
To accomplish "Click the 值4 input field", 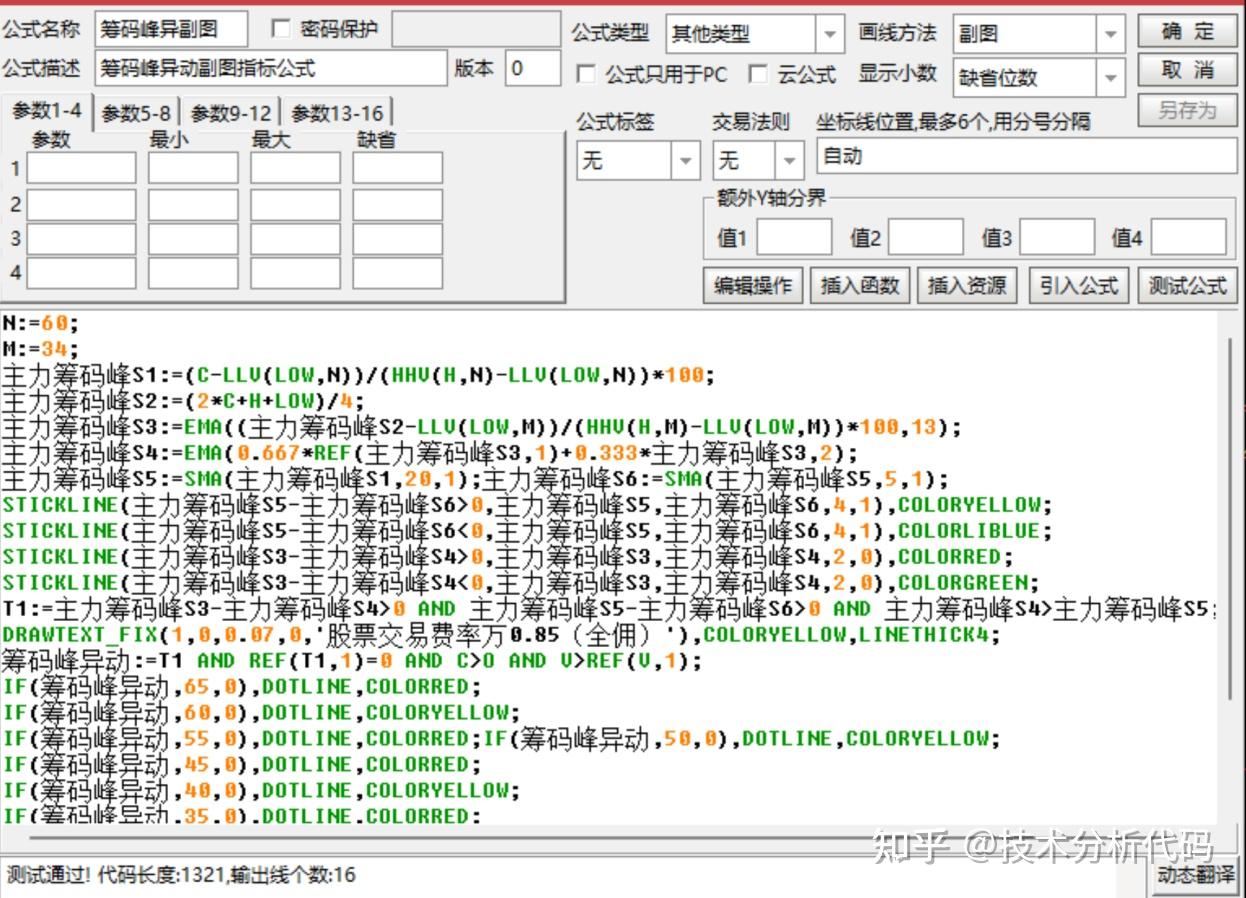I will pyautogui.click(x=1189, y=237).
